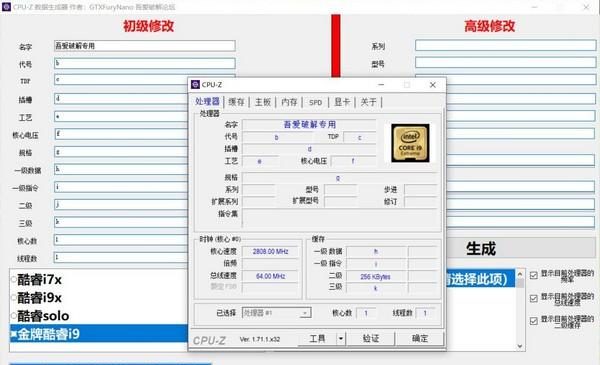Minimize the CPU-Z window

(381, 85)
